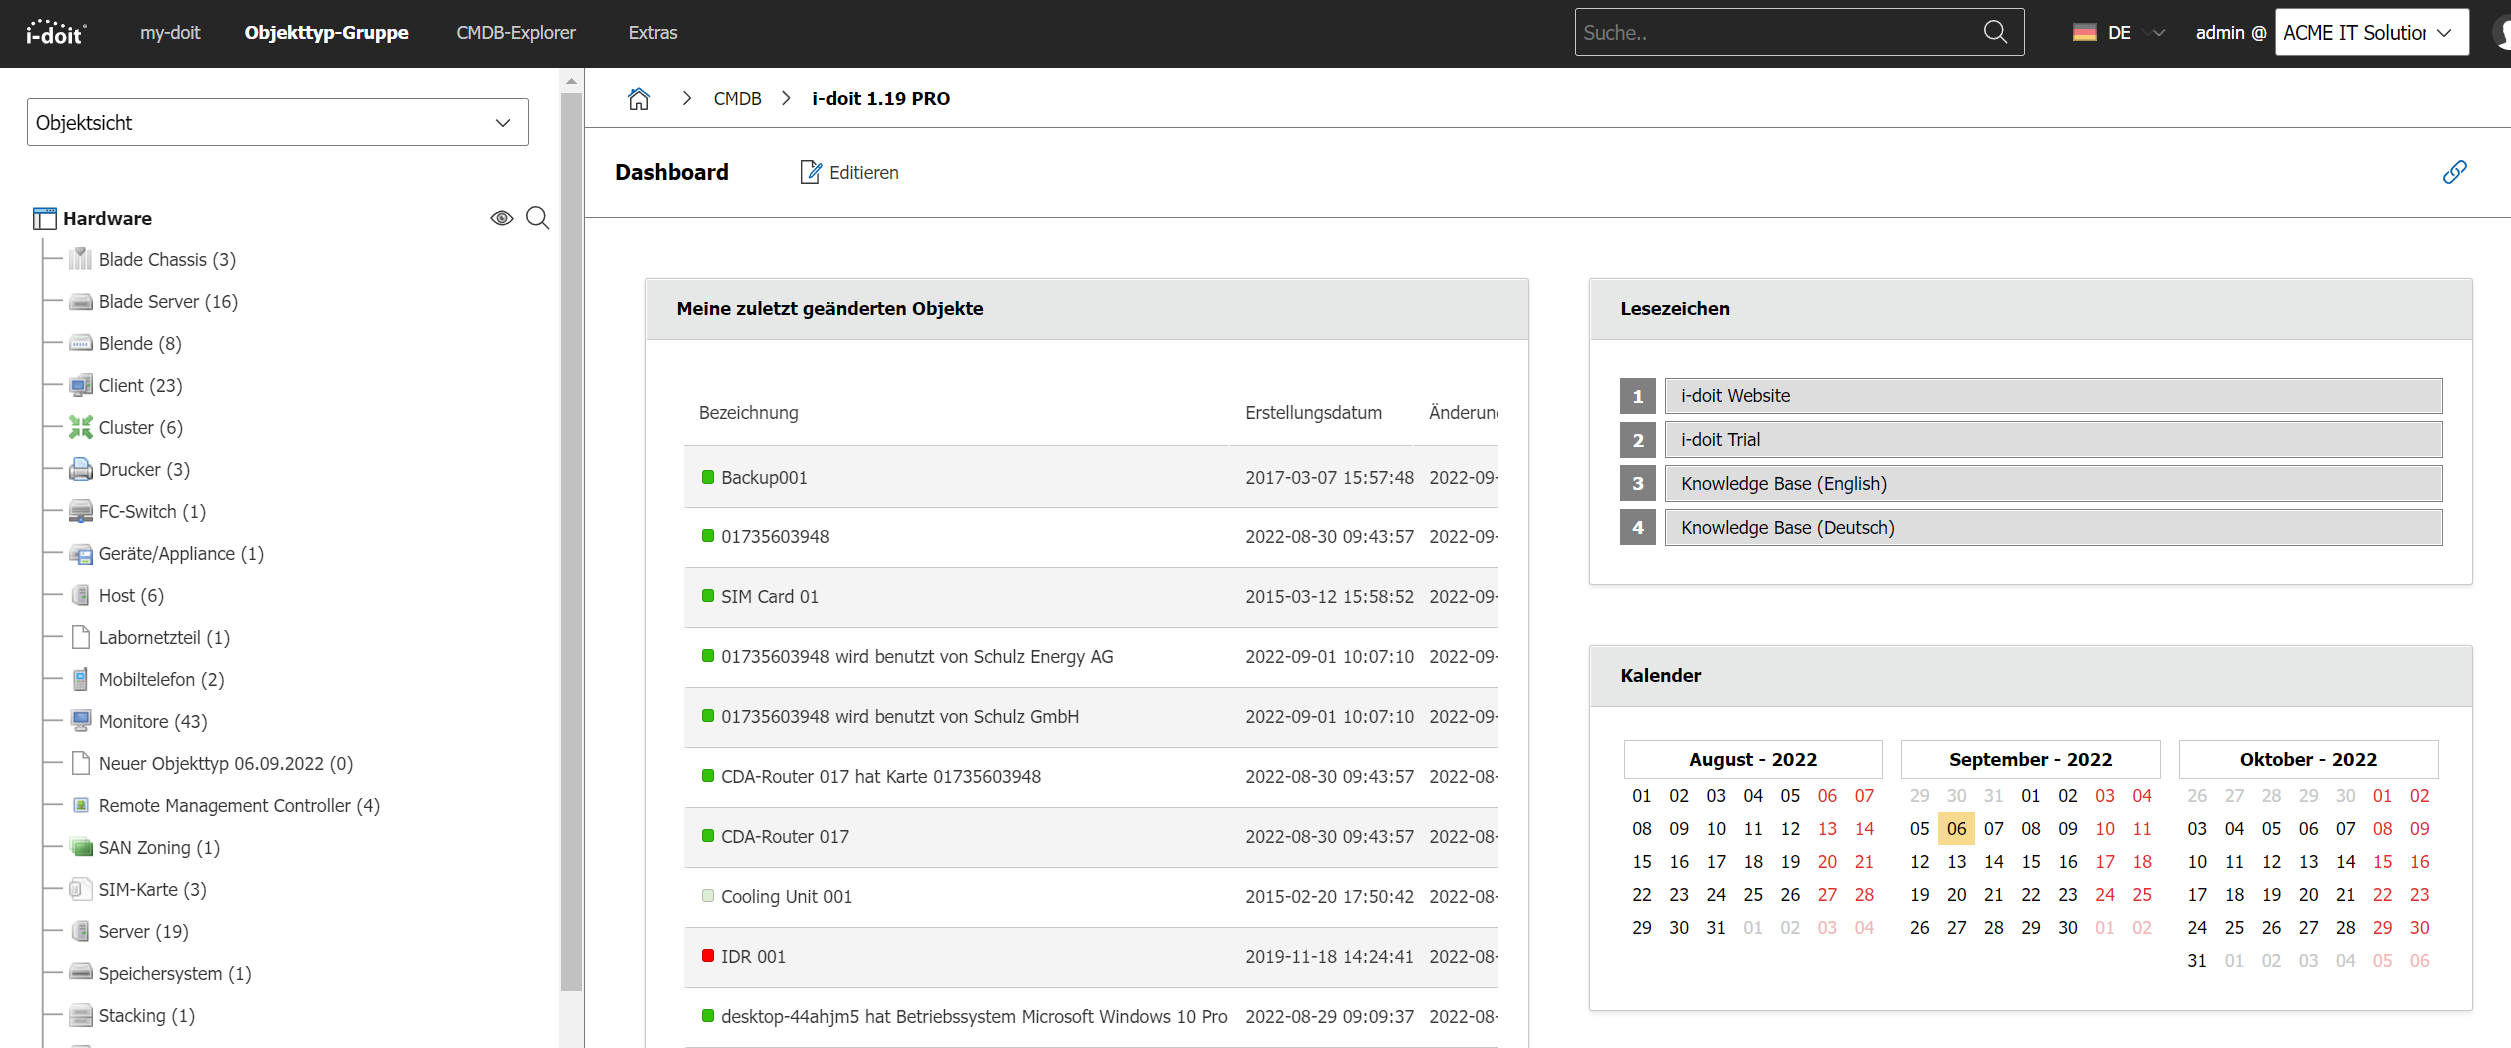This screenshot has width=2511, height=1048.
Task: Toggle the eye visibility icon beside Hardware
Action: (x=502, y=218)
